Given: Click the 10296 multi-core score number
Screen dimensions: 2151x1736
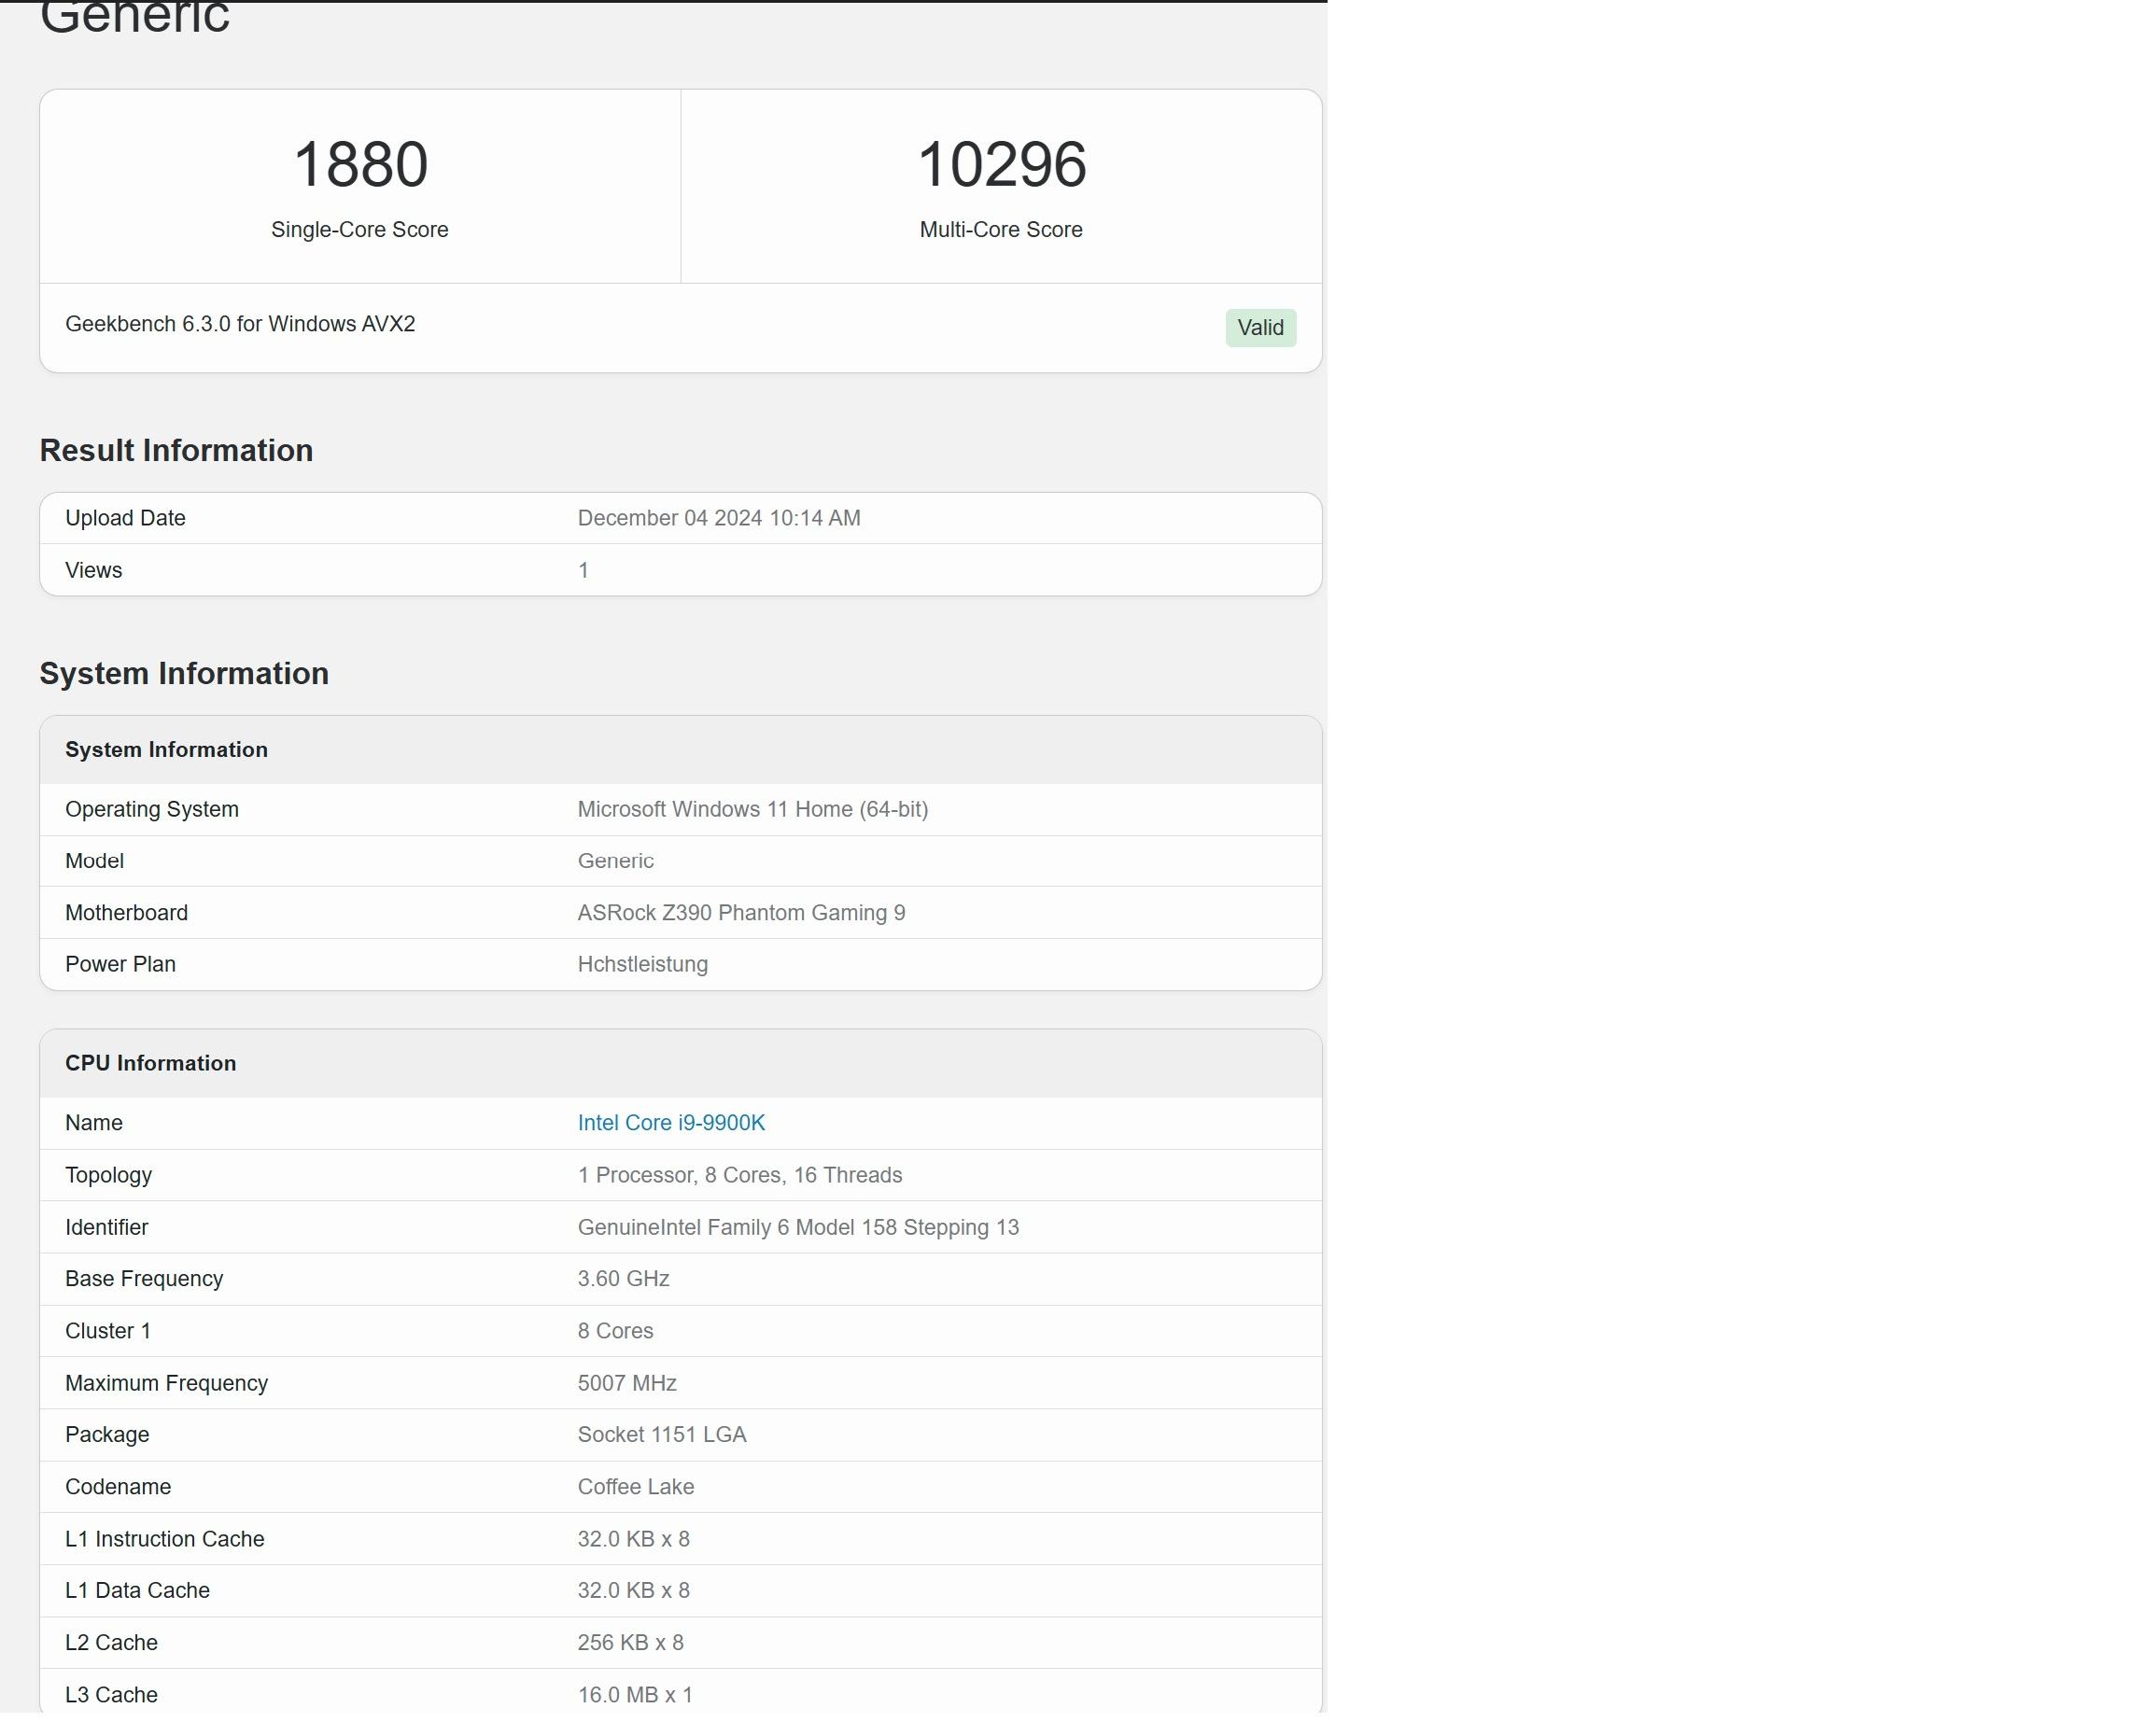Looking at the screenshot, I should pyautogui.click(x=1001, y=165).
